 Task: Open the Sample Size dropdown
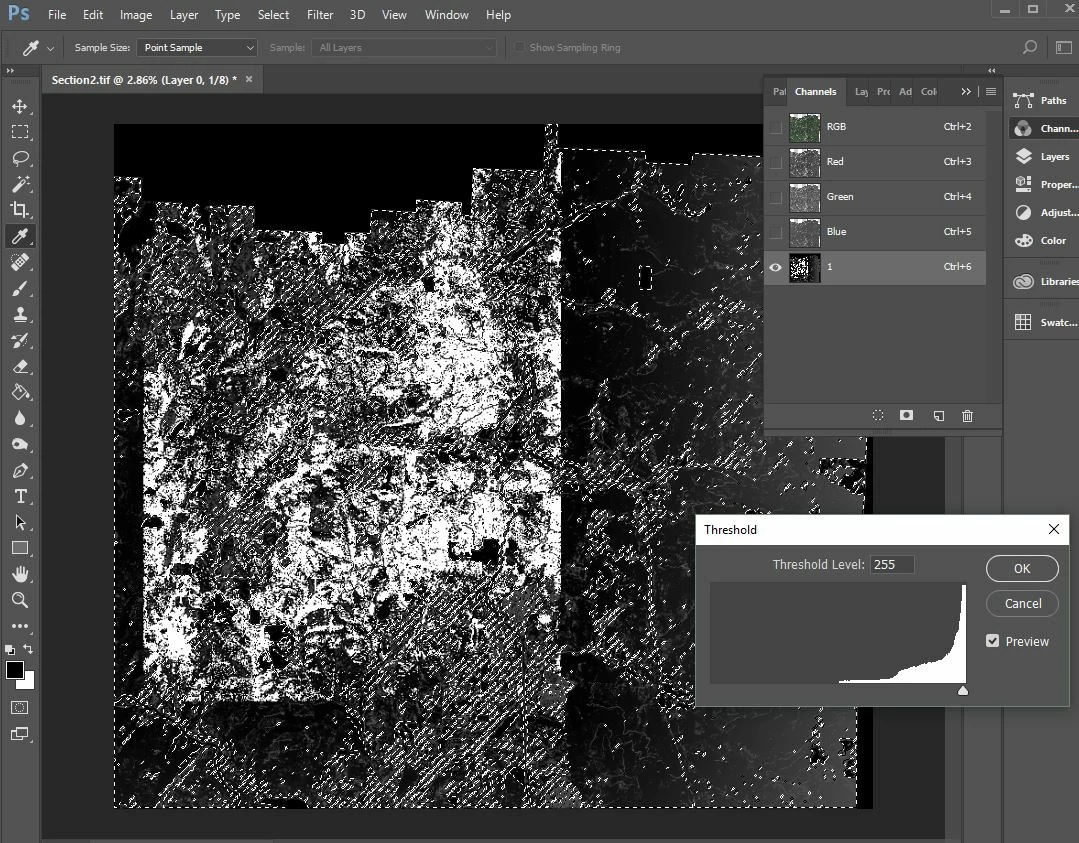[x=198, y=48]
